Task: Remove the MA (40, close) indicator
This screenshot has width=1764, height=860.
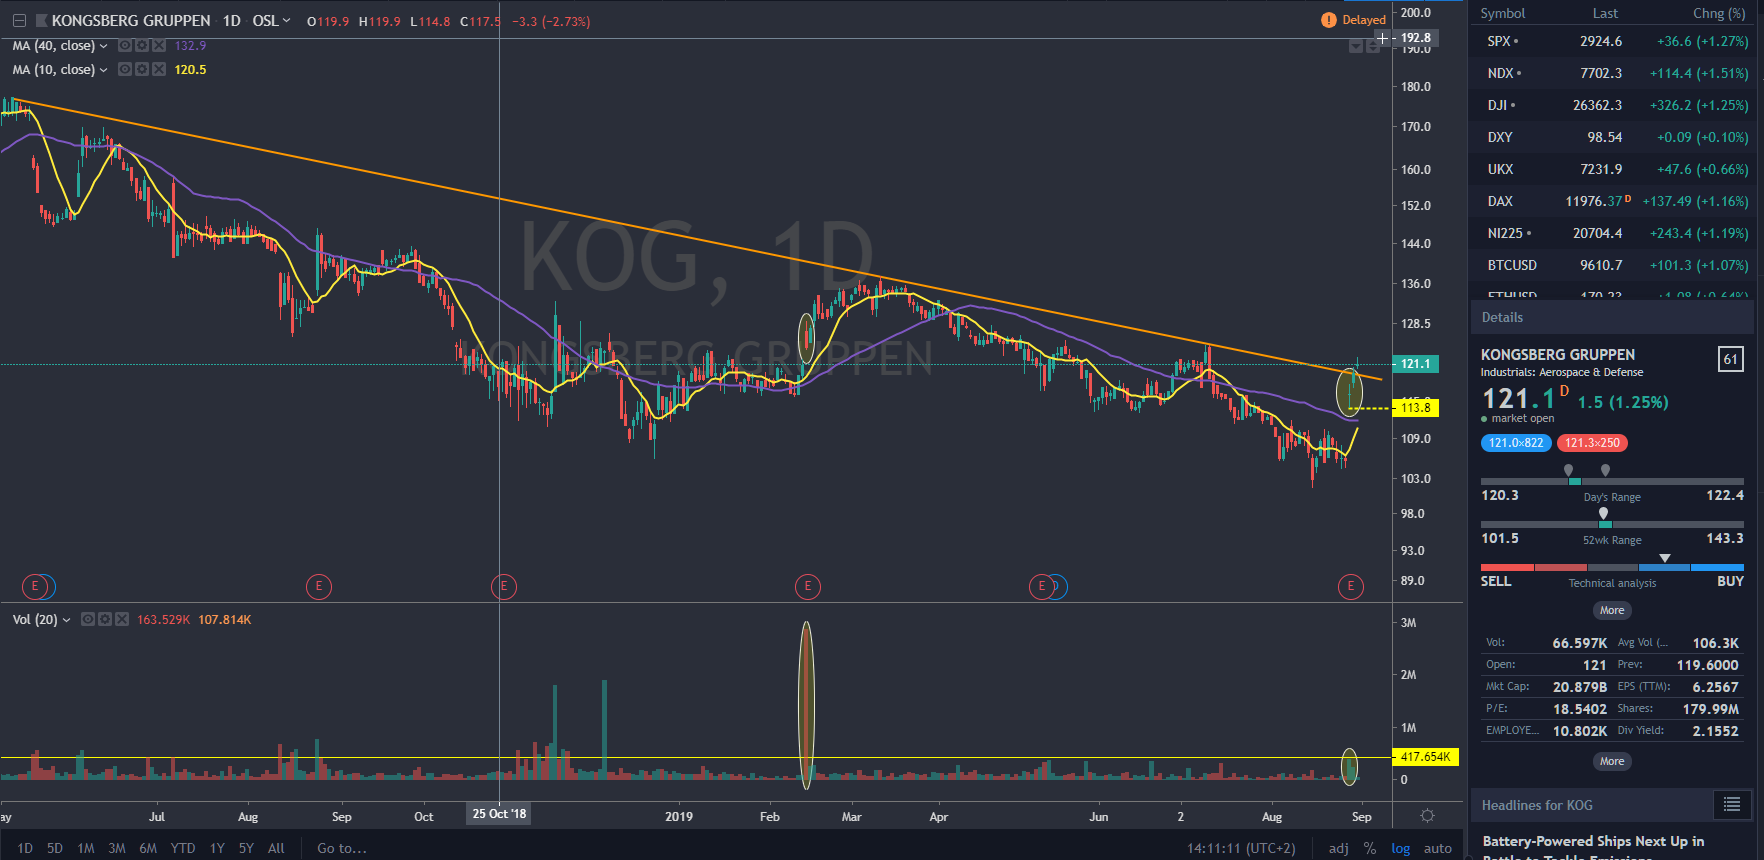Action: click(159, 46)
